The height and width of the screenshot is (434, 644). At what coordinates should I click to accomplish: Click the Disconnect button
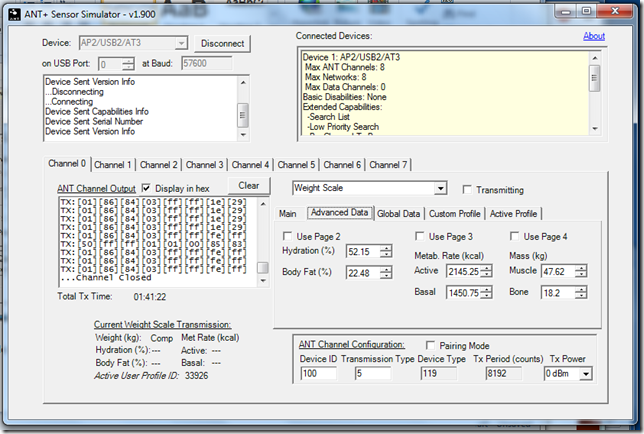click(x=221, y=43)
